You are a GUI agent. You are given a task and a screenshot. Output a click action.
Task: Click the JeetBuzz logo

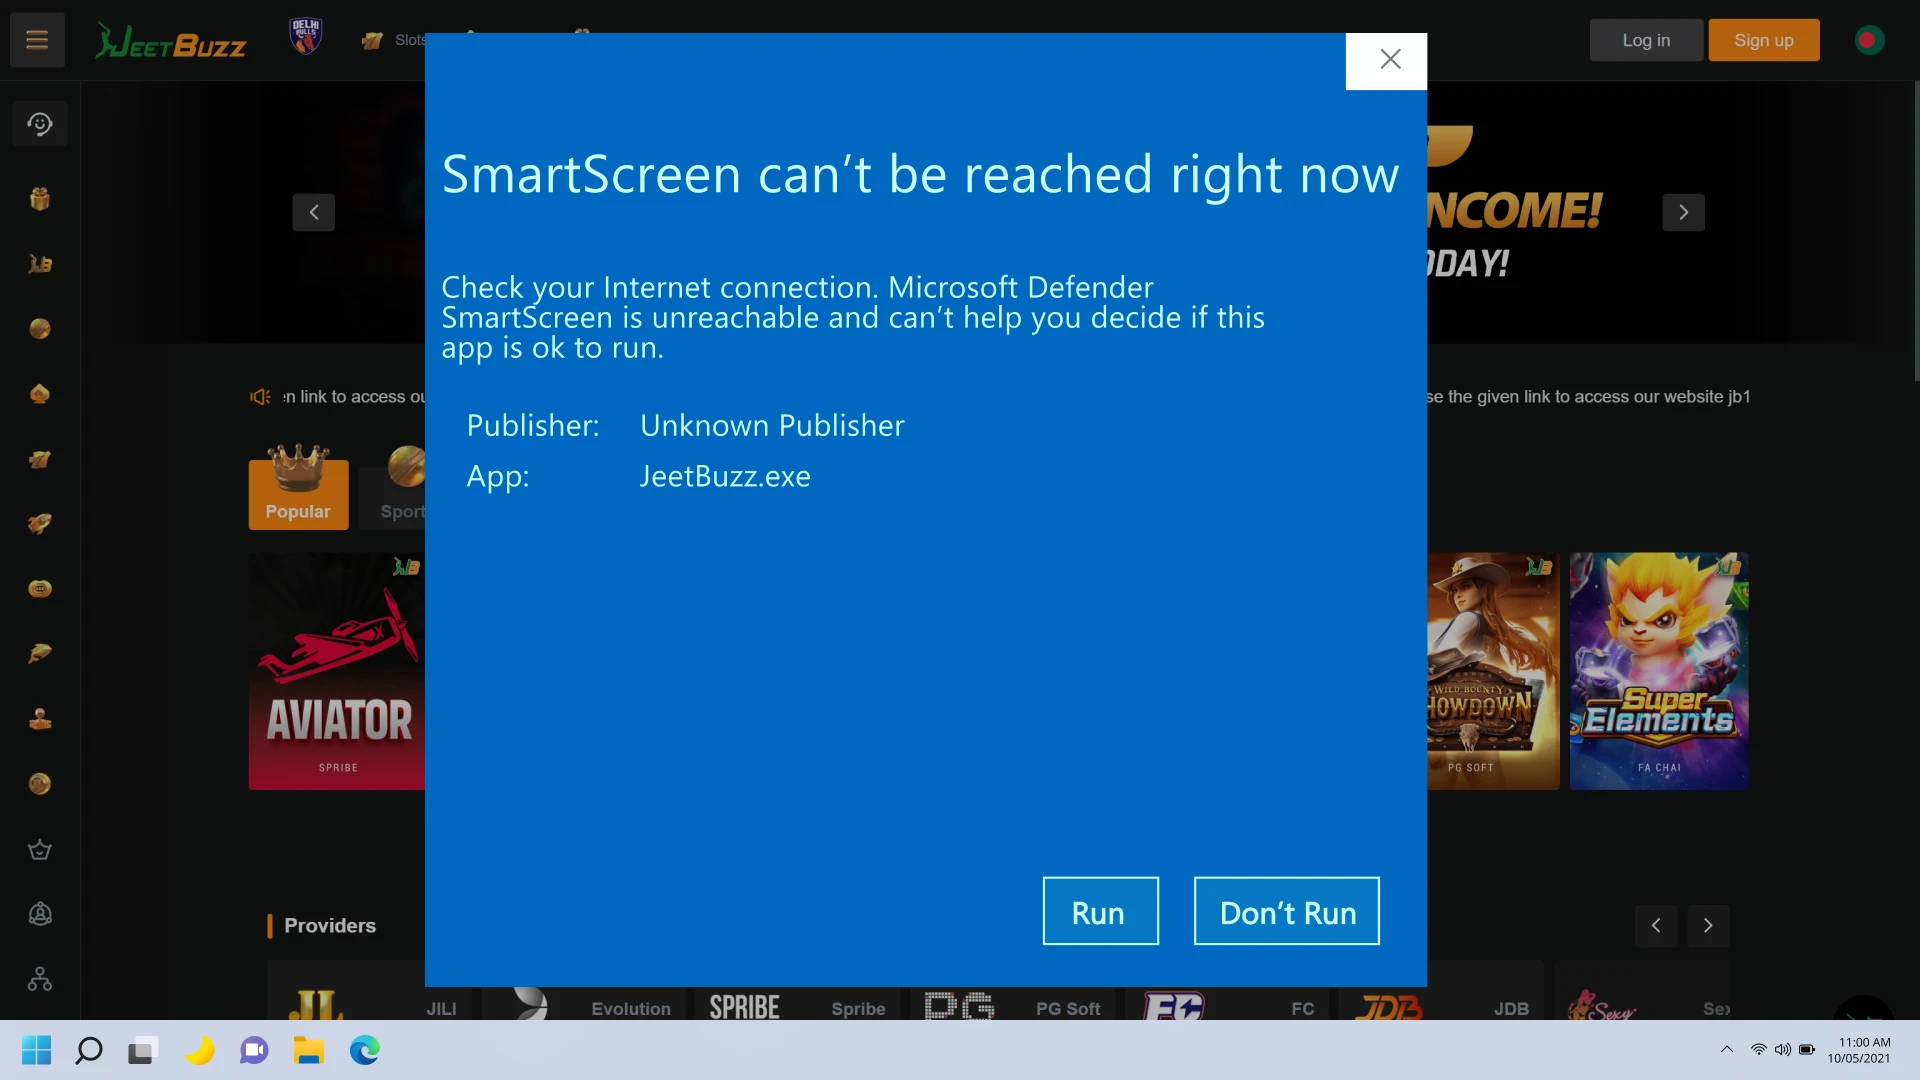(x=170, y=42)
